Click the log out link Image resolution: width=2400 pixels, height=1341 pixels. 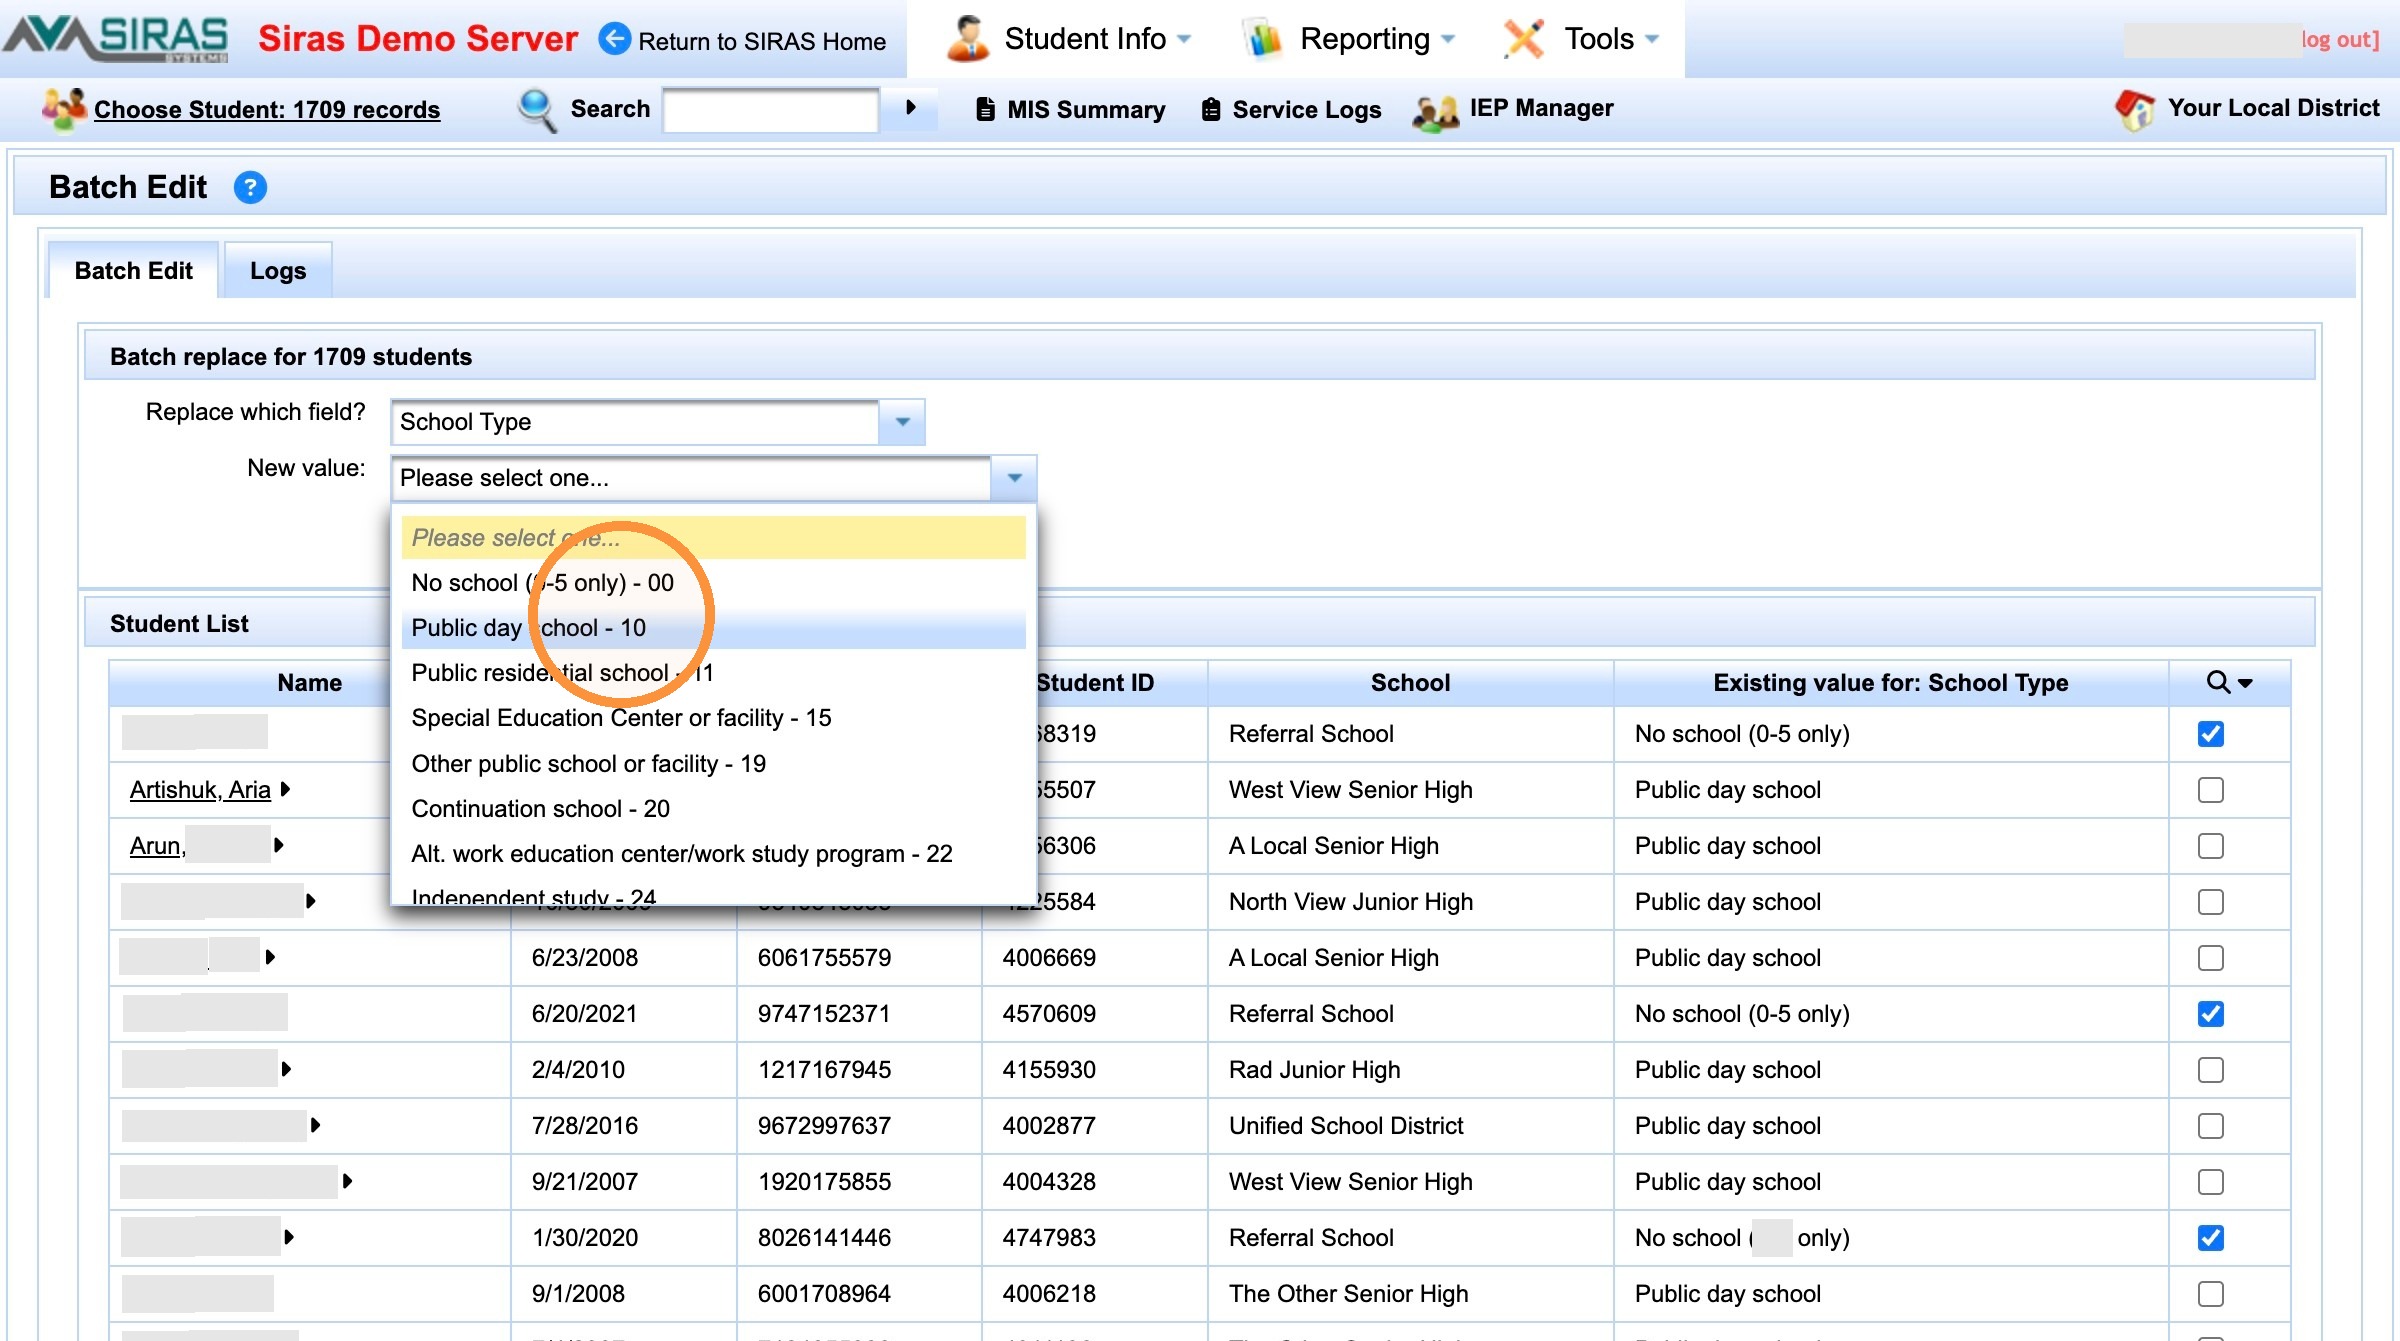[x=2340, y=39]
